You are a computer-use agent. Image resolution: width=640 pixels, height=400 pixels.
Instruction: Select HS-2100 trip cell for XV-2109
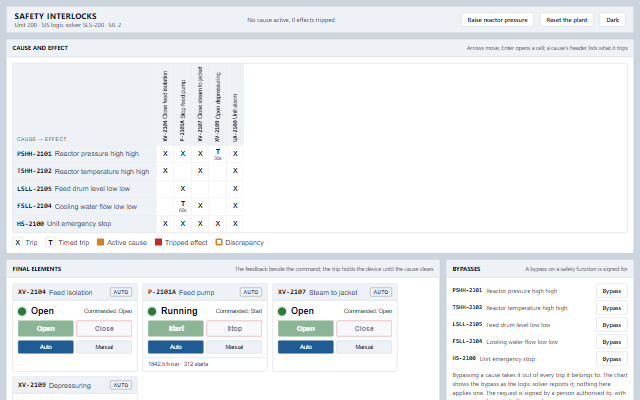coord(218,224)
